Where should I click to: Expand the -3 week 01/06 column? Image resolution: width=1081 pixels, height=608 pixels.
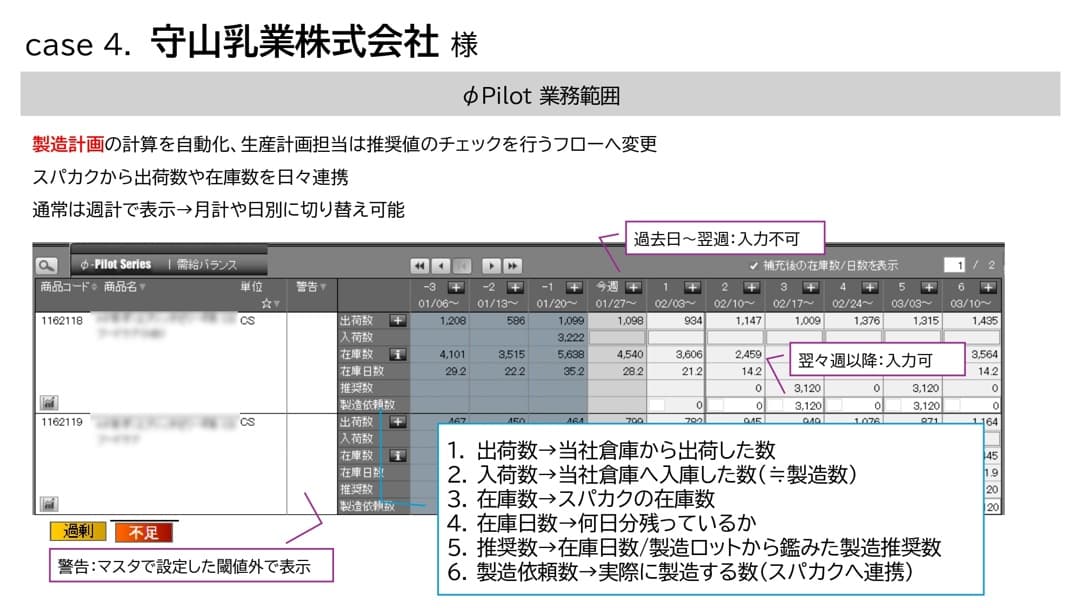pos(456,287)
